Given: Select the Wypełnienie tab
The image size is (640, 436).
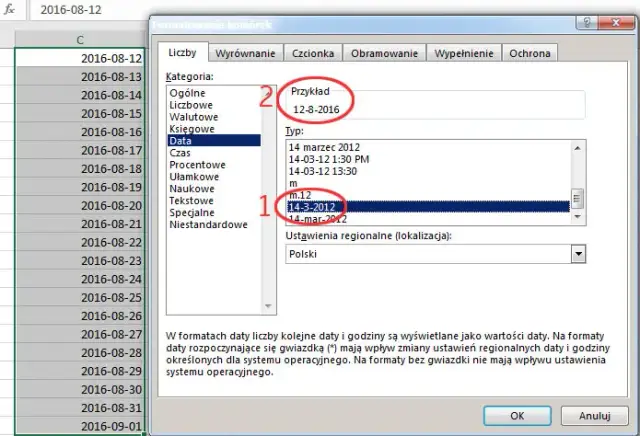Looking at the screenshot, I should [x=464, y=54].
